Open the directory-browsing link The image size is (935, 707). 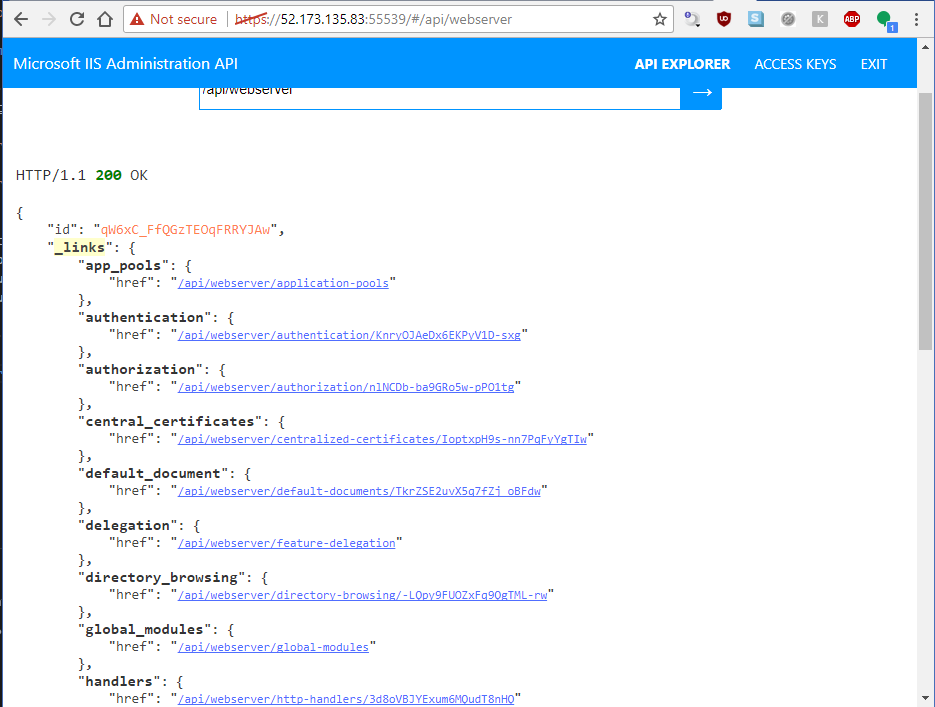click(x=362, y=594)
